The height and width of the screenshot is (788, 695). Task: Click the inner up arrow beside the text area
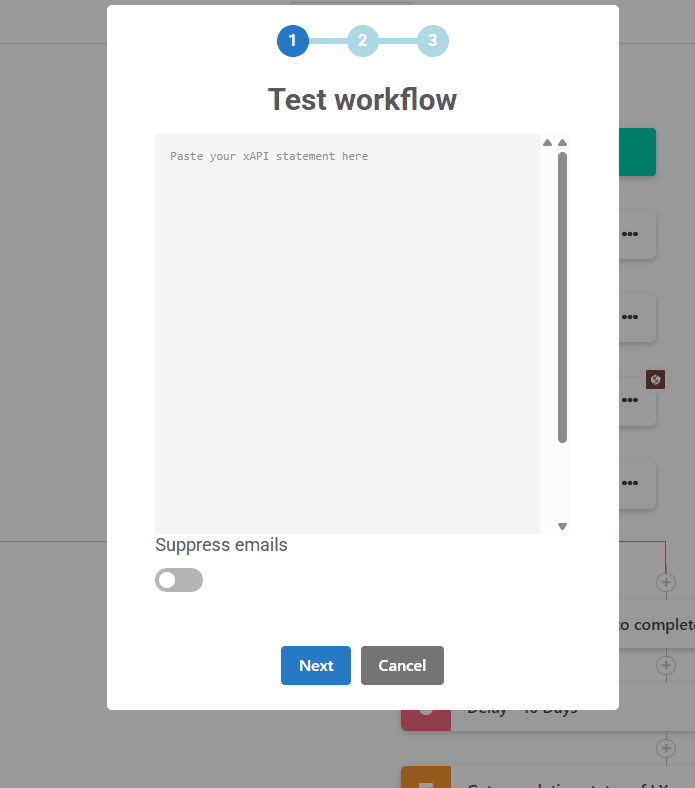[547, 143]
